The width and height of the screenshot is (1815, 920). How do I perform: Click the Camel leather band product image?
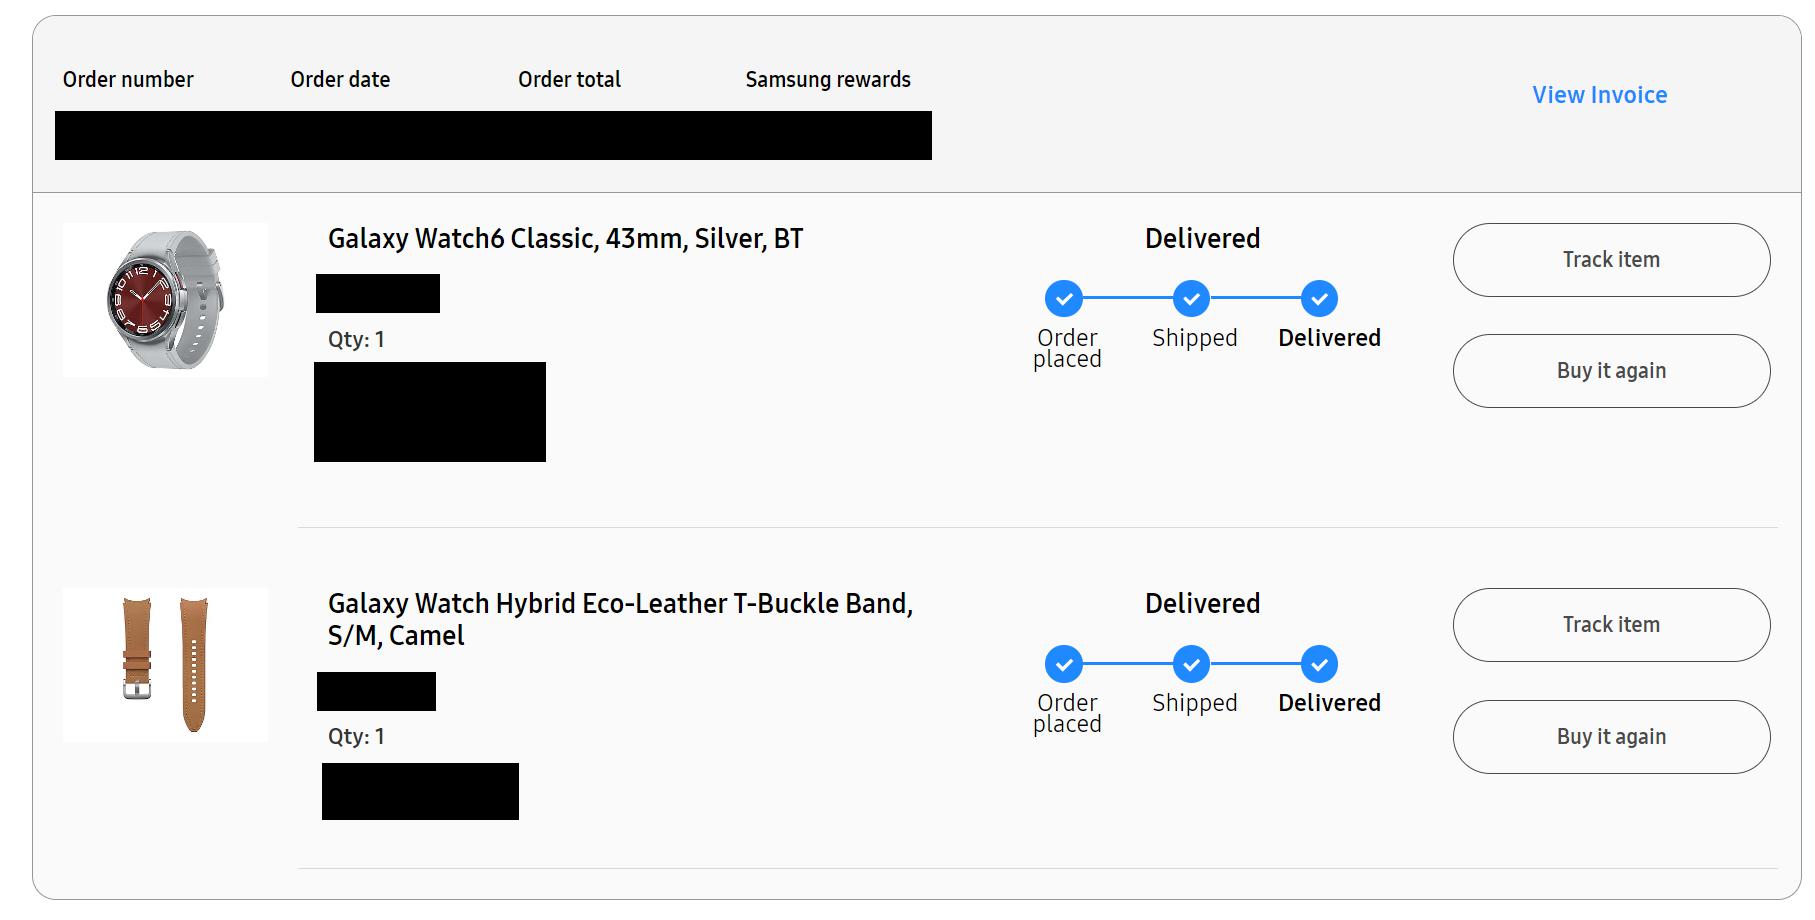(165, 665)
